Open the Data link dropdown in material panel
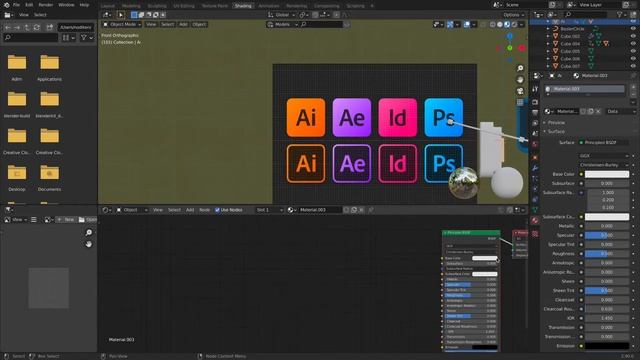 621,111
